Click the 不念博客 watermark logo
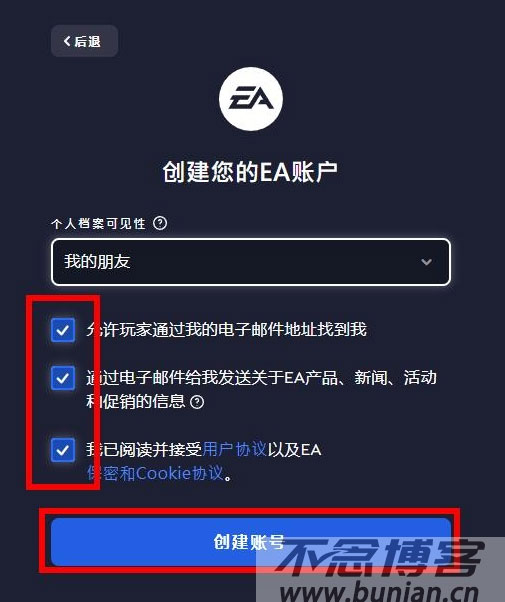The height and width of the screenshot is (602, 505). point(380,557)
